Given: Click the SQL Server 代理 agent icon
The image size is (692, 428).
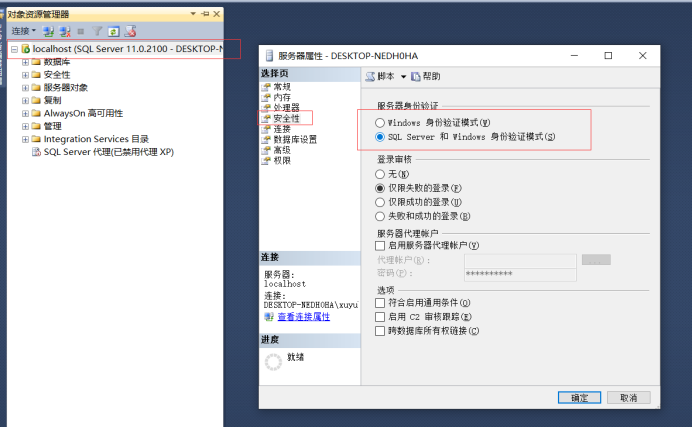Looking at the screenshot, I should 36,152.
